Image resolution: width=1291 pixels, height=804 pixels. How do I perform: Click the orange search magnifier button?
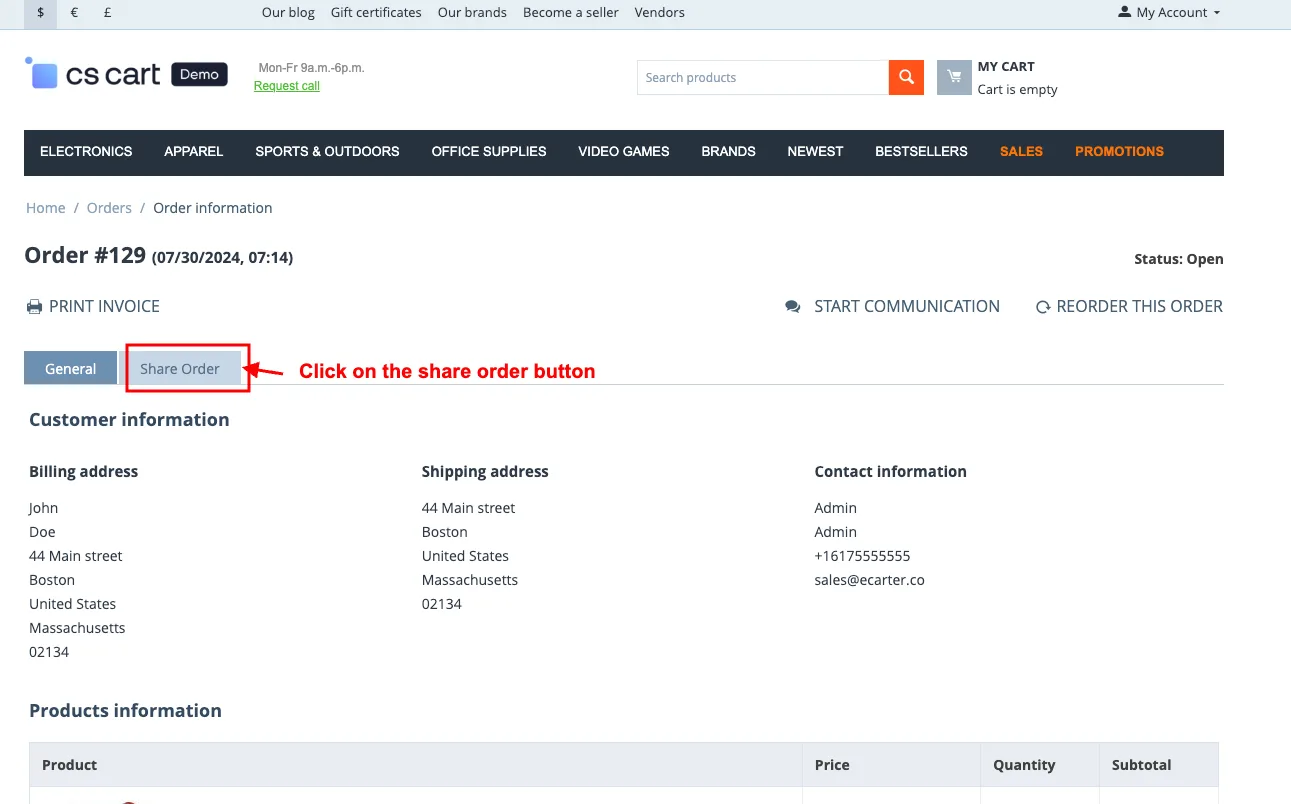[x=906, y=77]
